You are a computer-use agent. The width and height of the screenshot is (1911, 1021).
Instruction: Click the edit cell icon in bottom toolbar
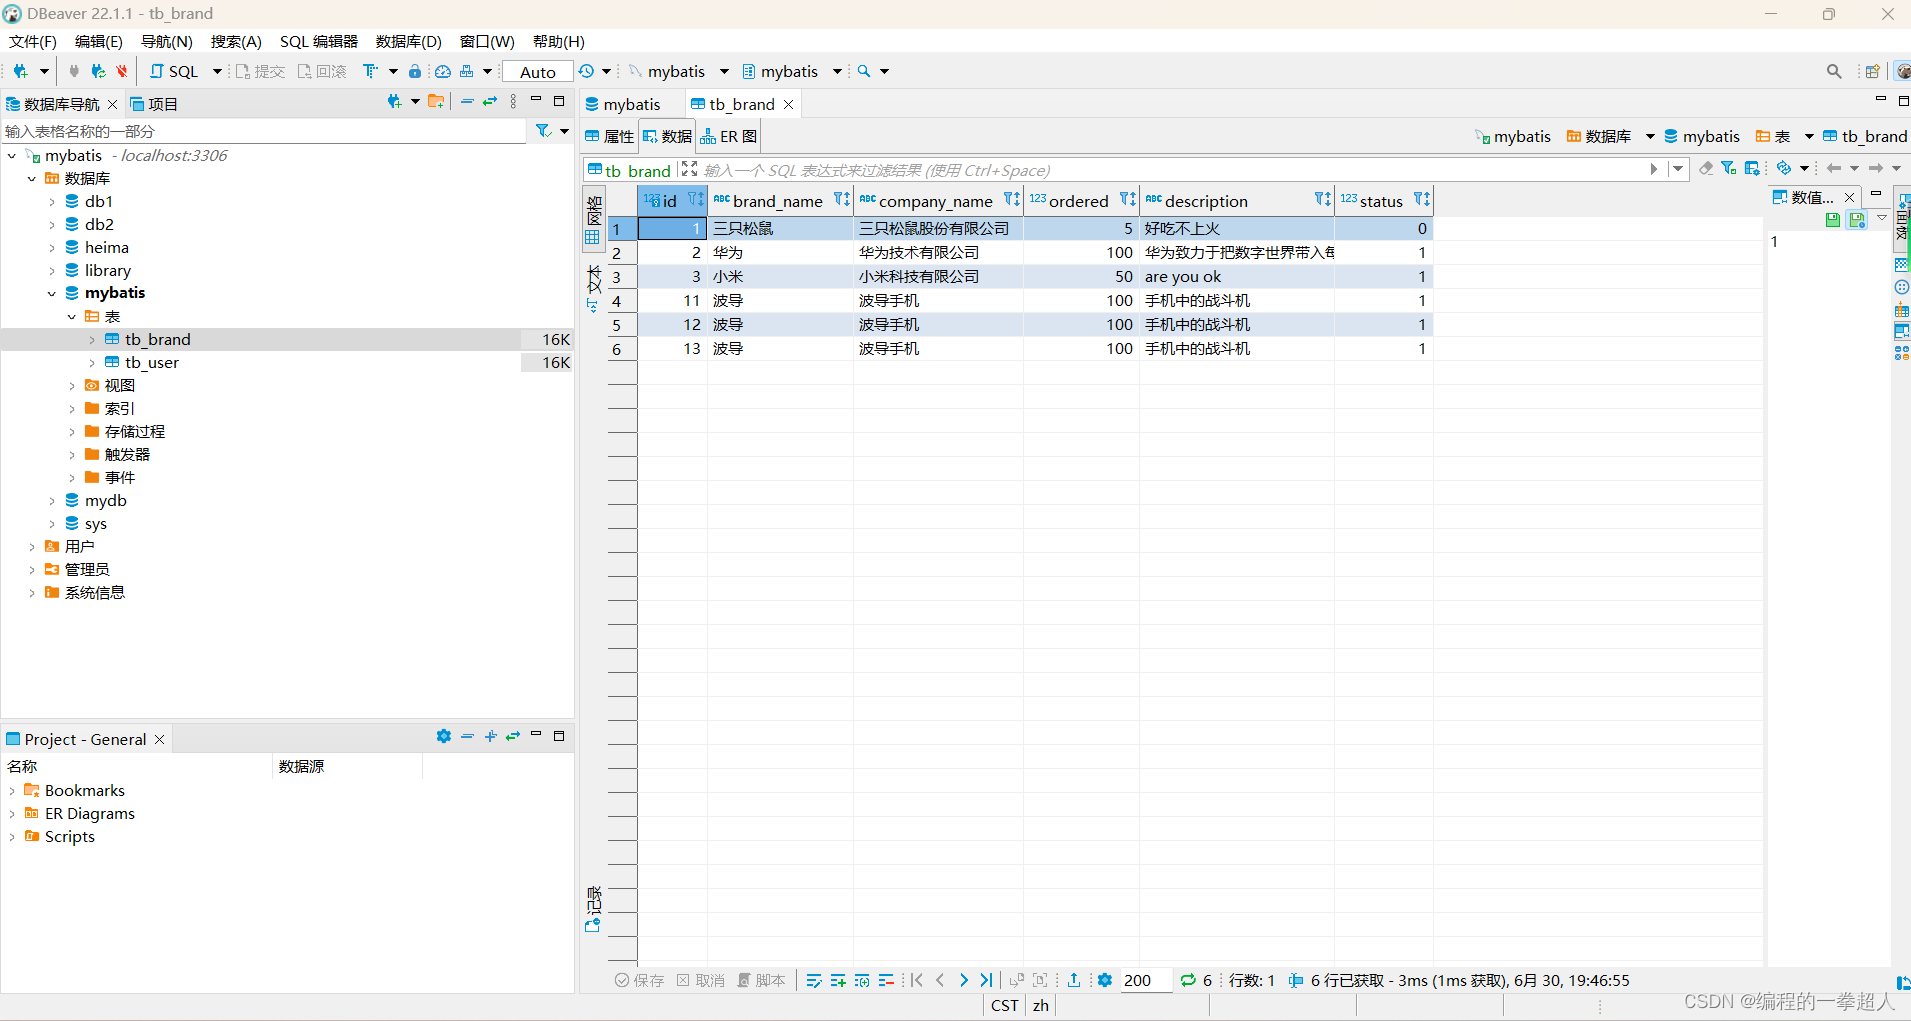[814, 980]
